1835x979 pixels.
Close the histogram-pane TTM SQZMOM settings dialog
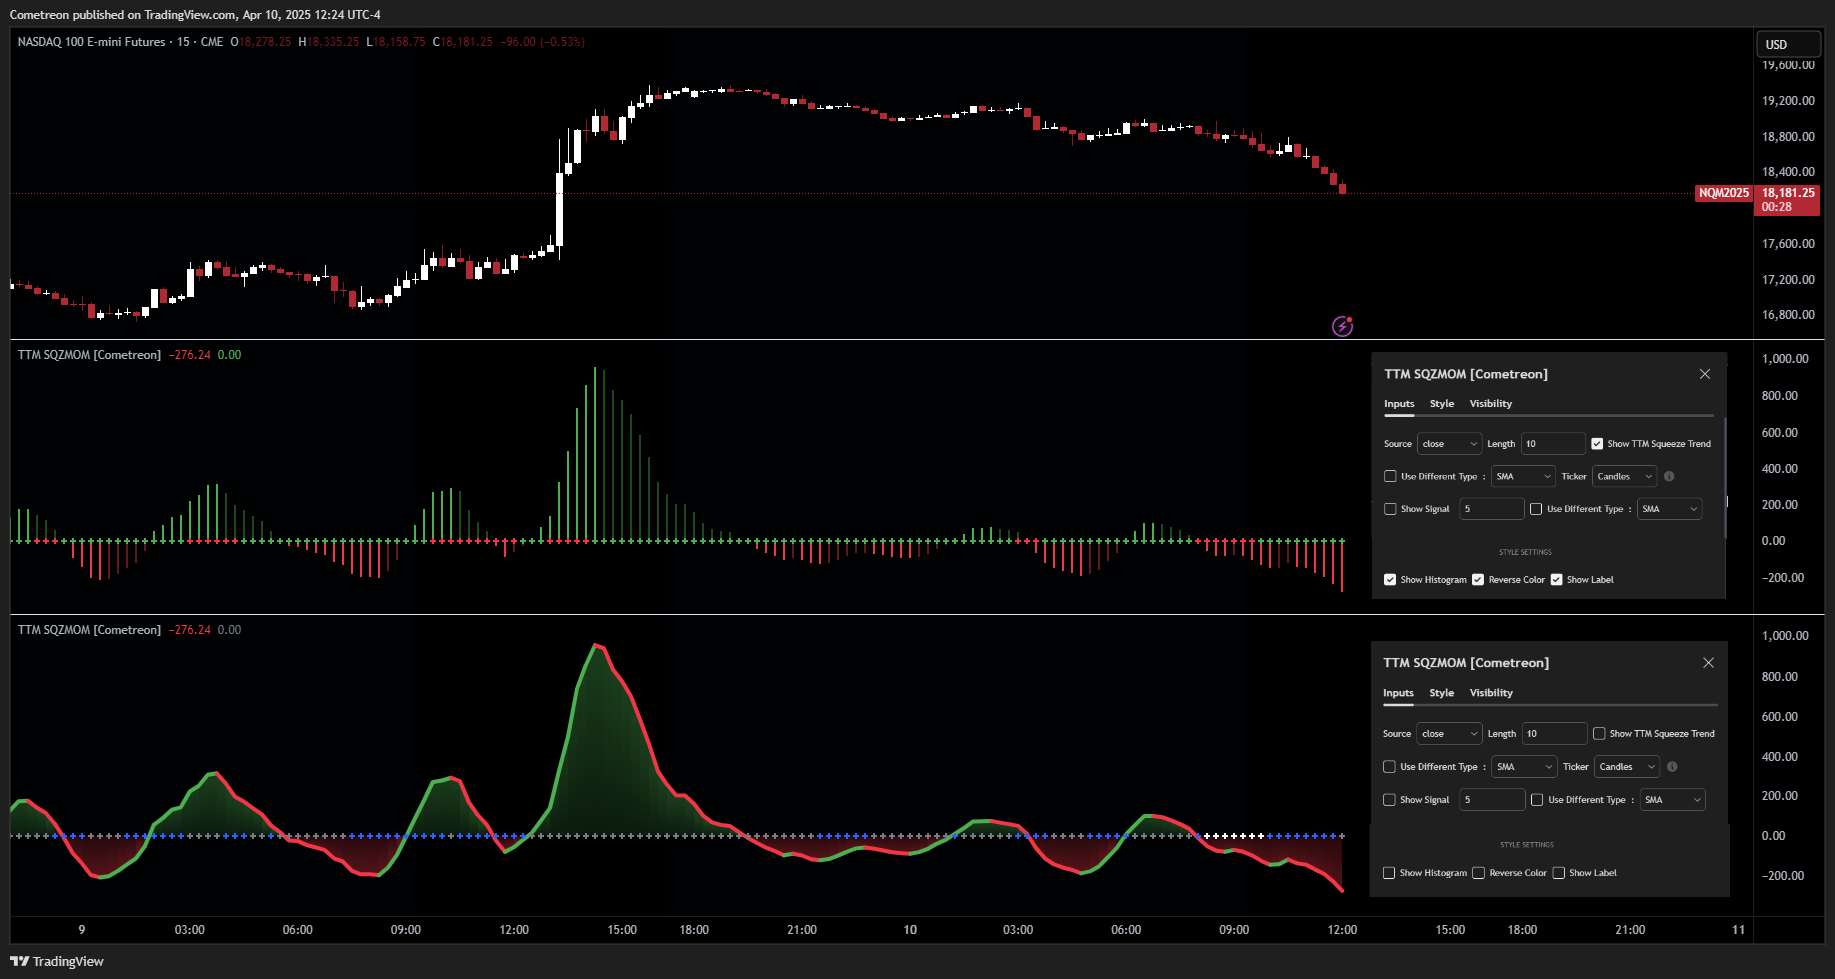[1705, 374]
